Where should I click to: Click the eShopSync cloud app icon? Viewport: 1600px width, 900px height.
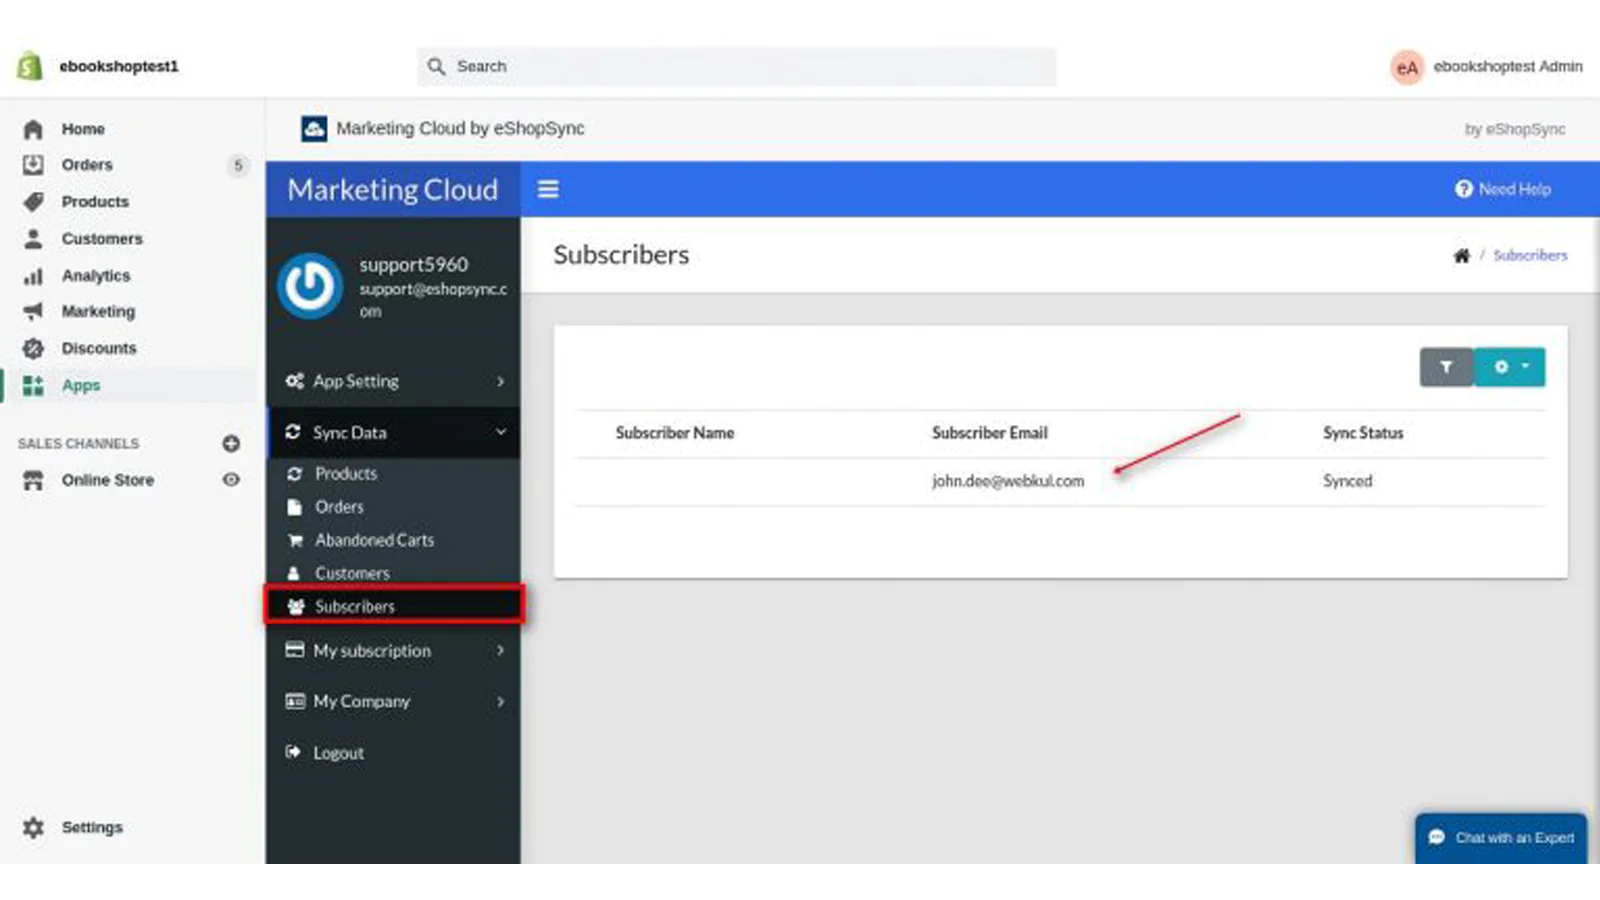tap(314, 129)
